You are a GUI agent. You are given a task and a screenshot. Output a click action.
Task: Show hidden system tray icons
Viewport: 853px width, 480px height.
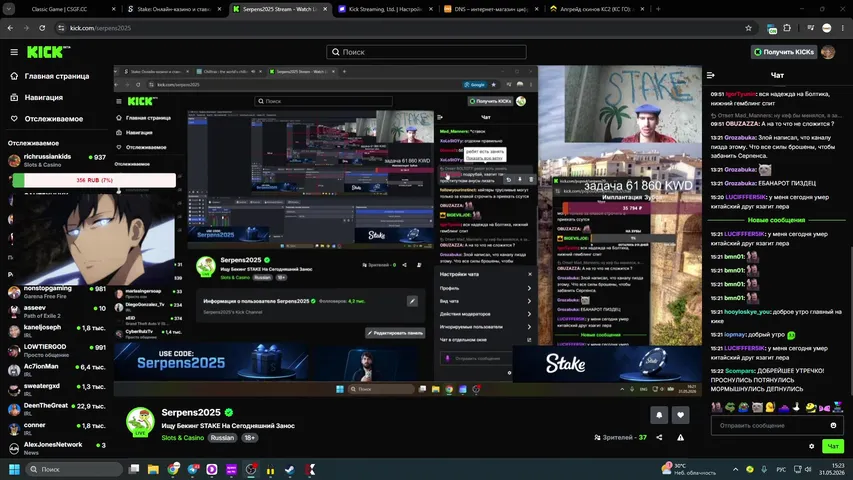735,469
